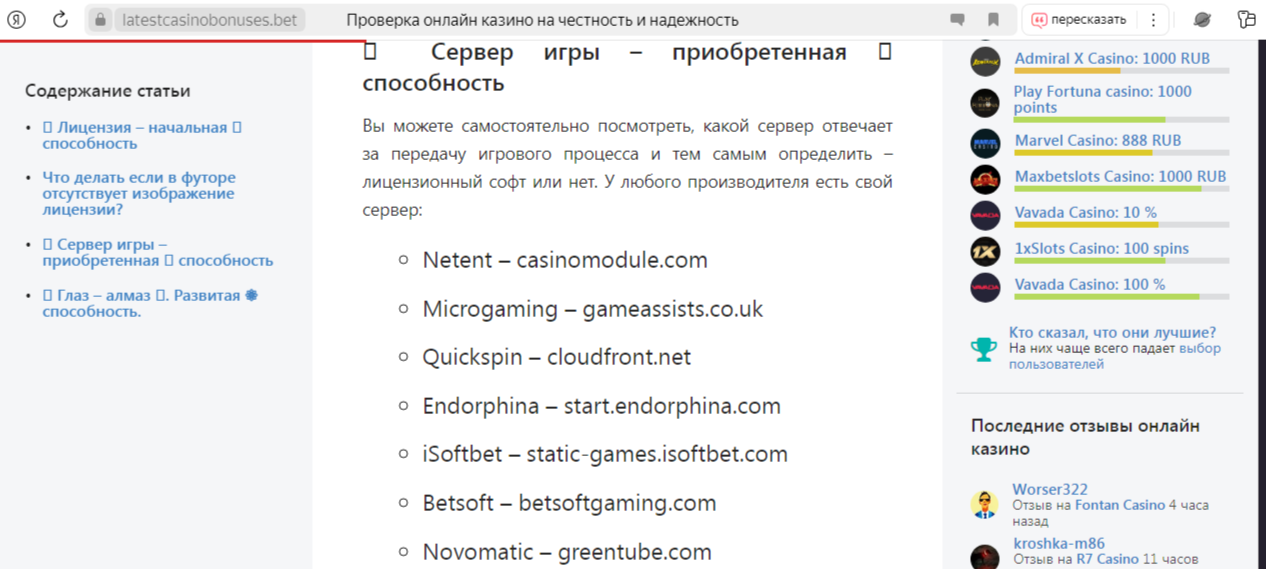Open the planet icon in browser toolbar
Viewport: 1266px width, 569px height.
(x=1203, y=20)
